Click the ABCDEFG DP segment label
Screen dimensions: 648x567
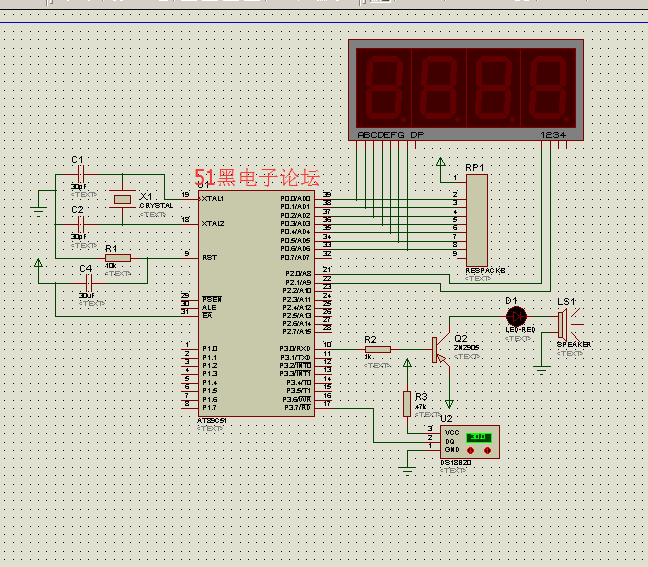pos(391,135)
